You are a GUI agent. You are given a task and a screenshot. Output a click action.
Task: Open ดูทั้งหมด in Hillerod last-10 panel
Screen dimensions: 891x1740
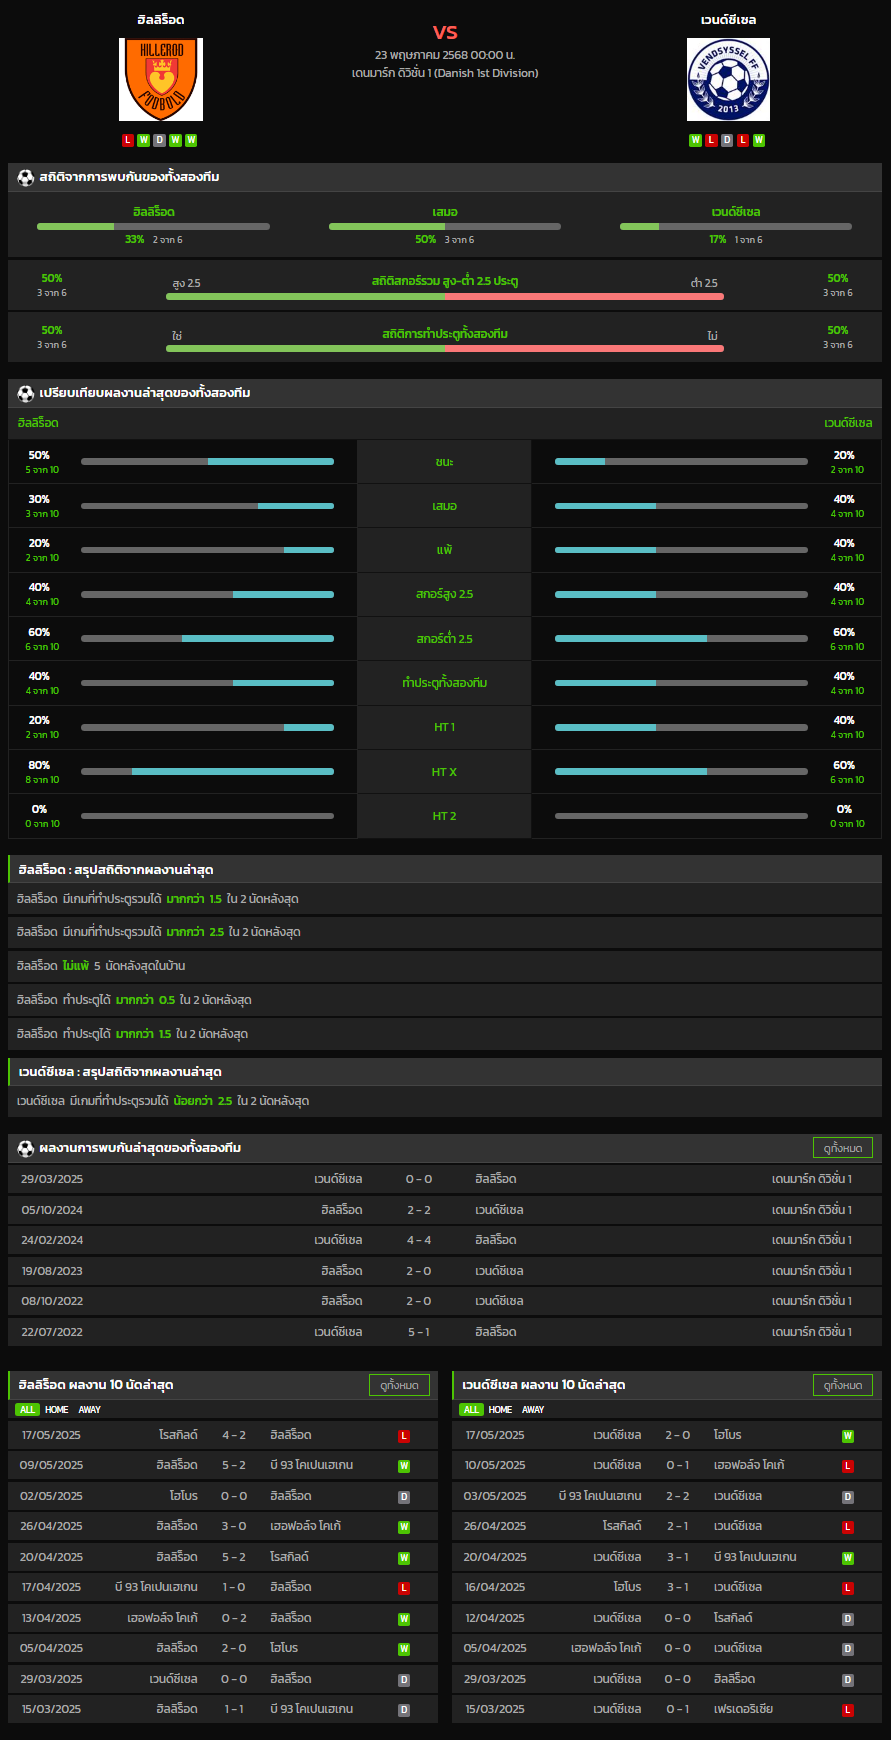coord(399,1385)
